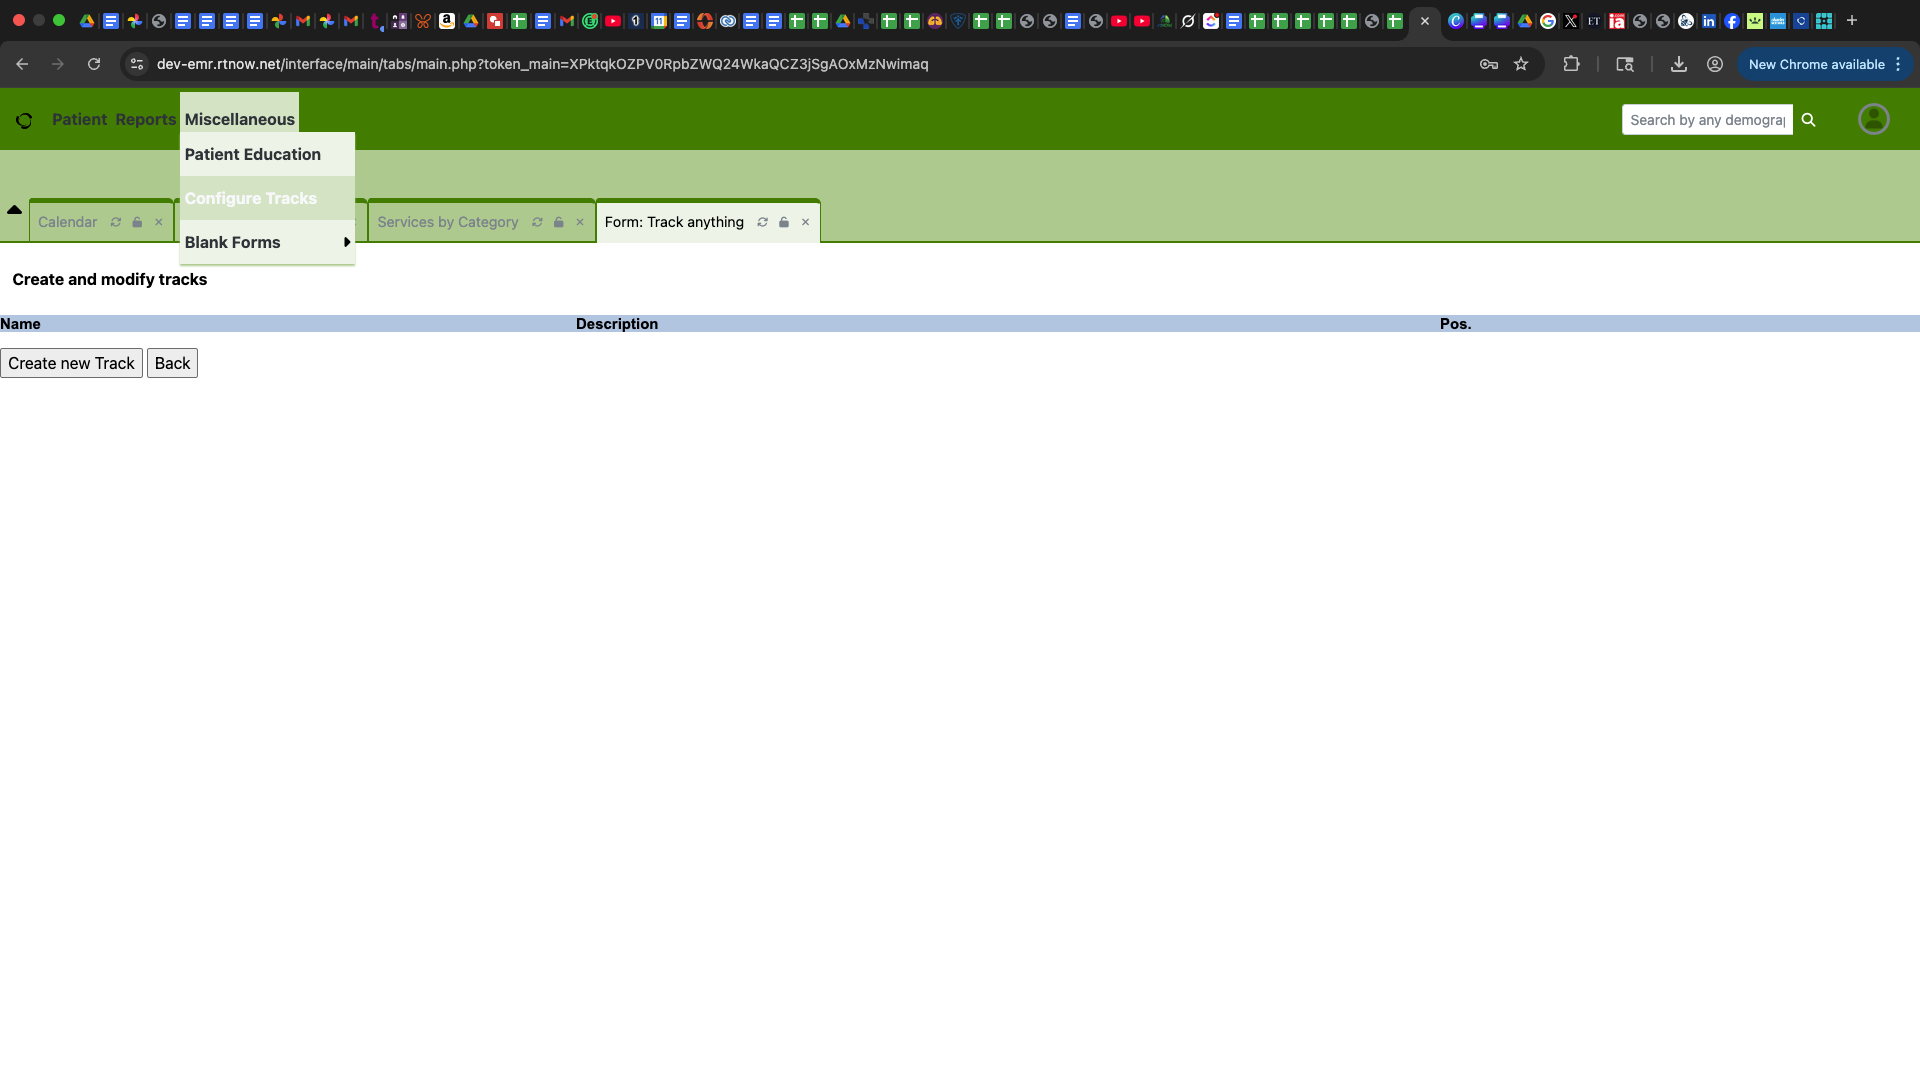
Task: Click the refresh icon on Calendar tab
Action: [x=116, y=222]
